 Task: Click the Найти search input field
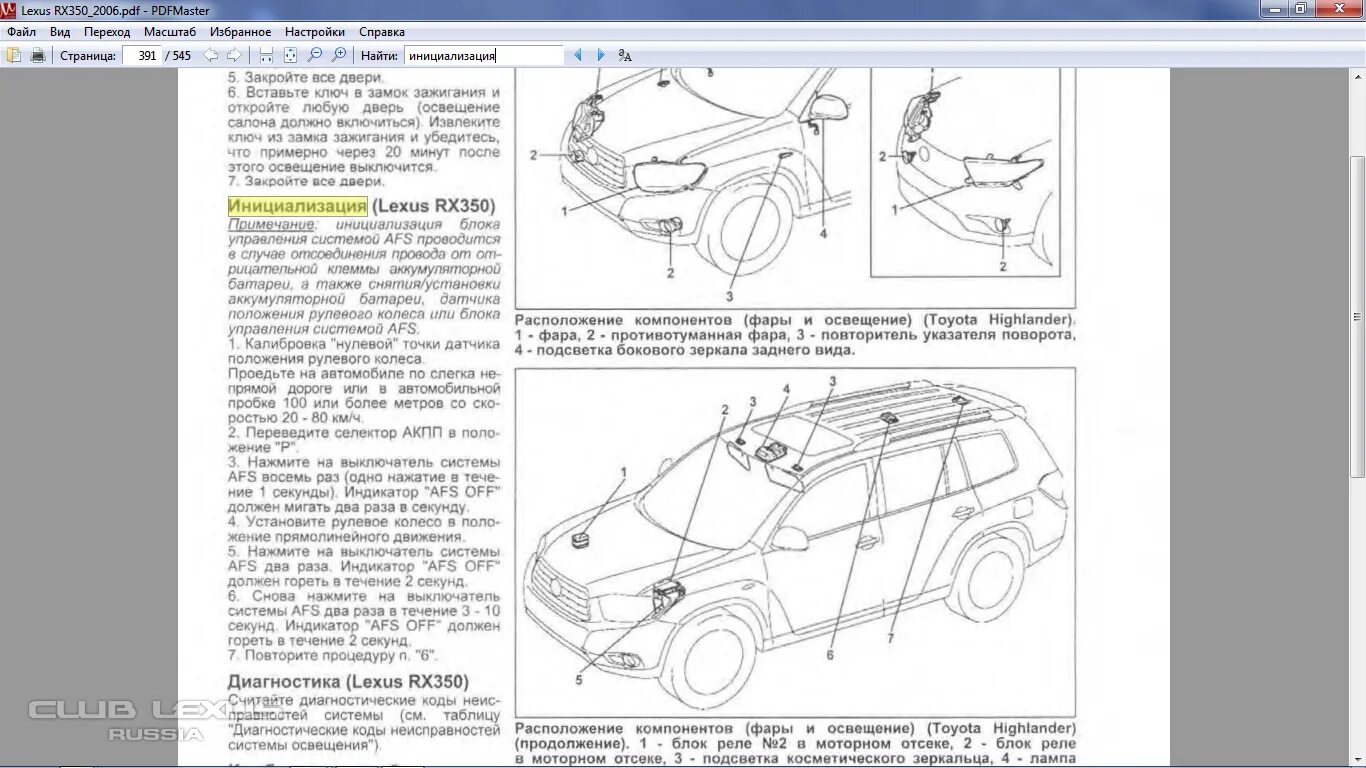pos(484,55)
